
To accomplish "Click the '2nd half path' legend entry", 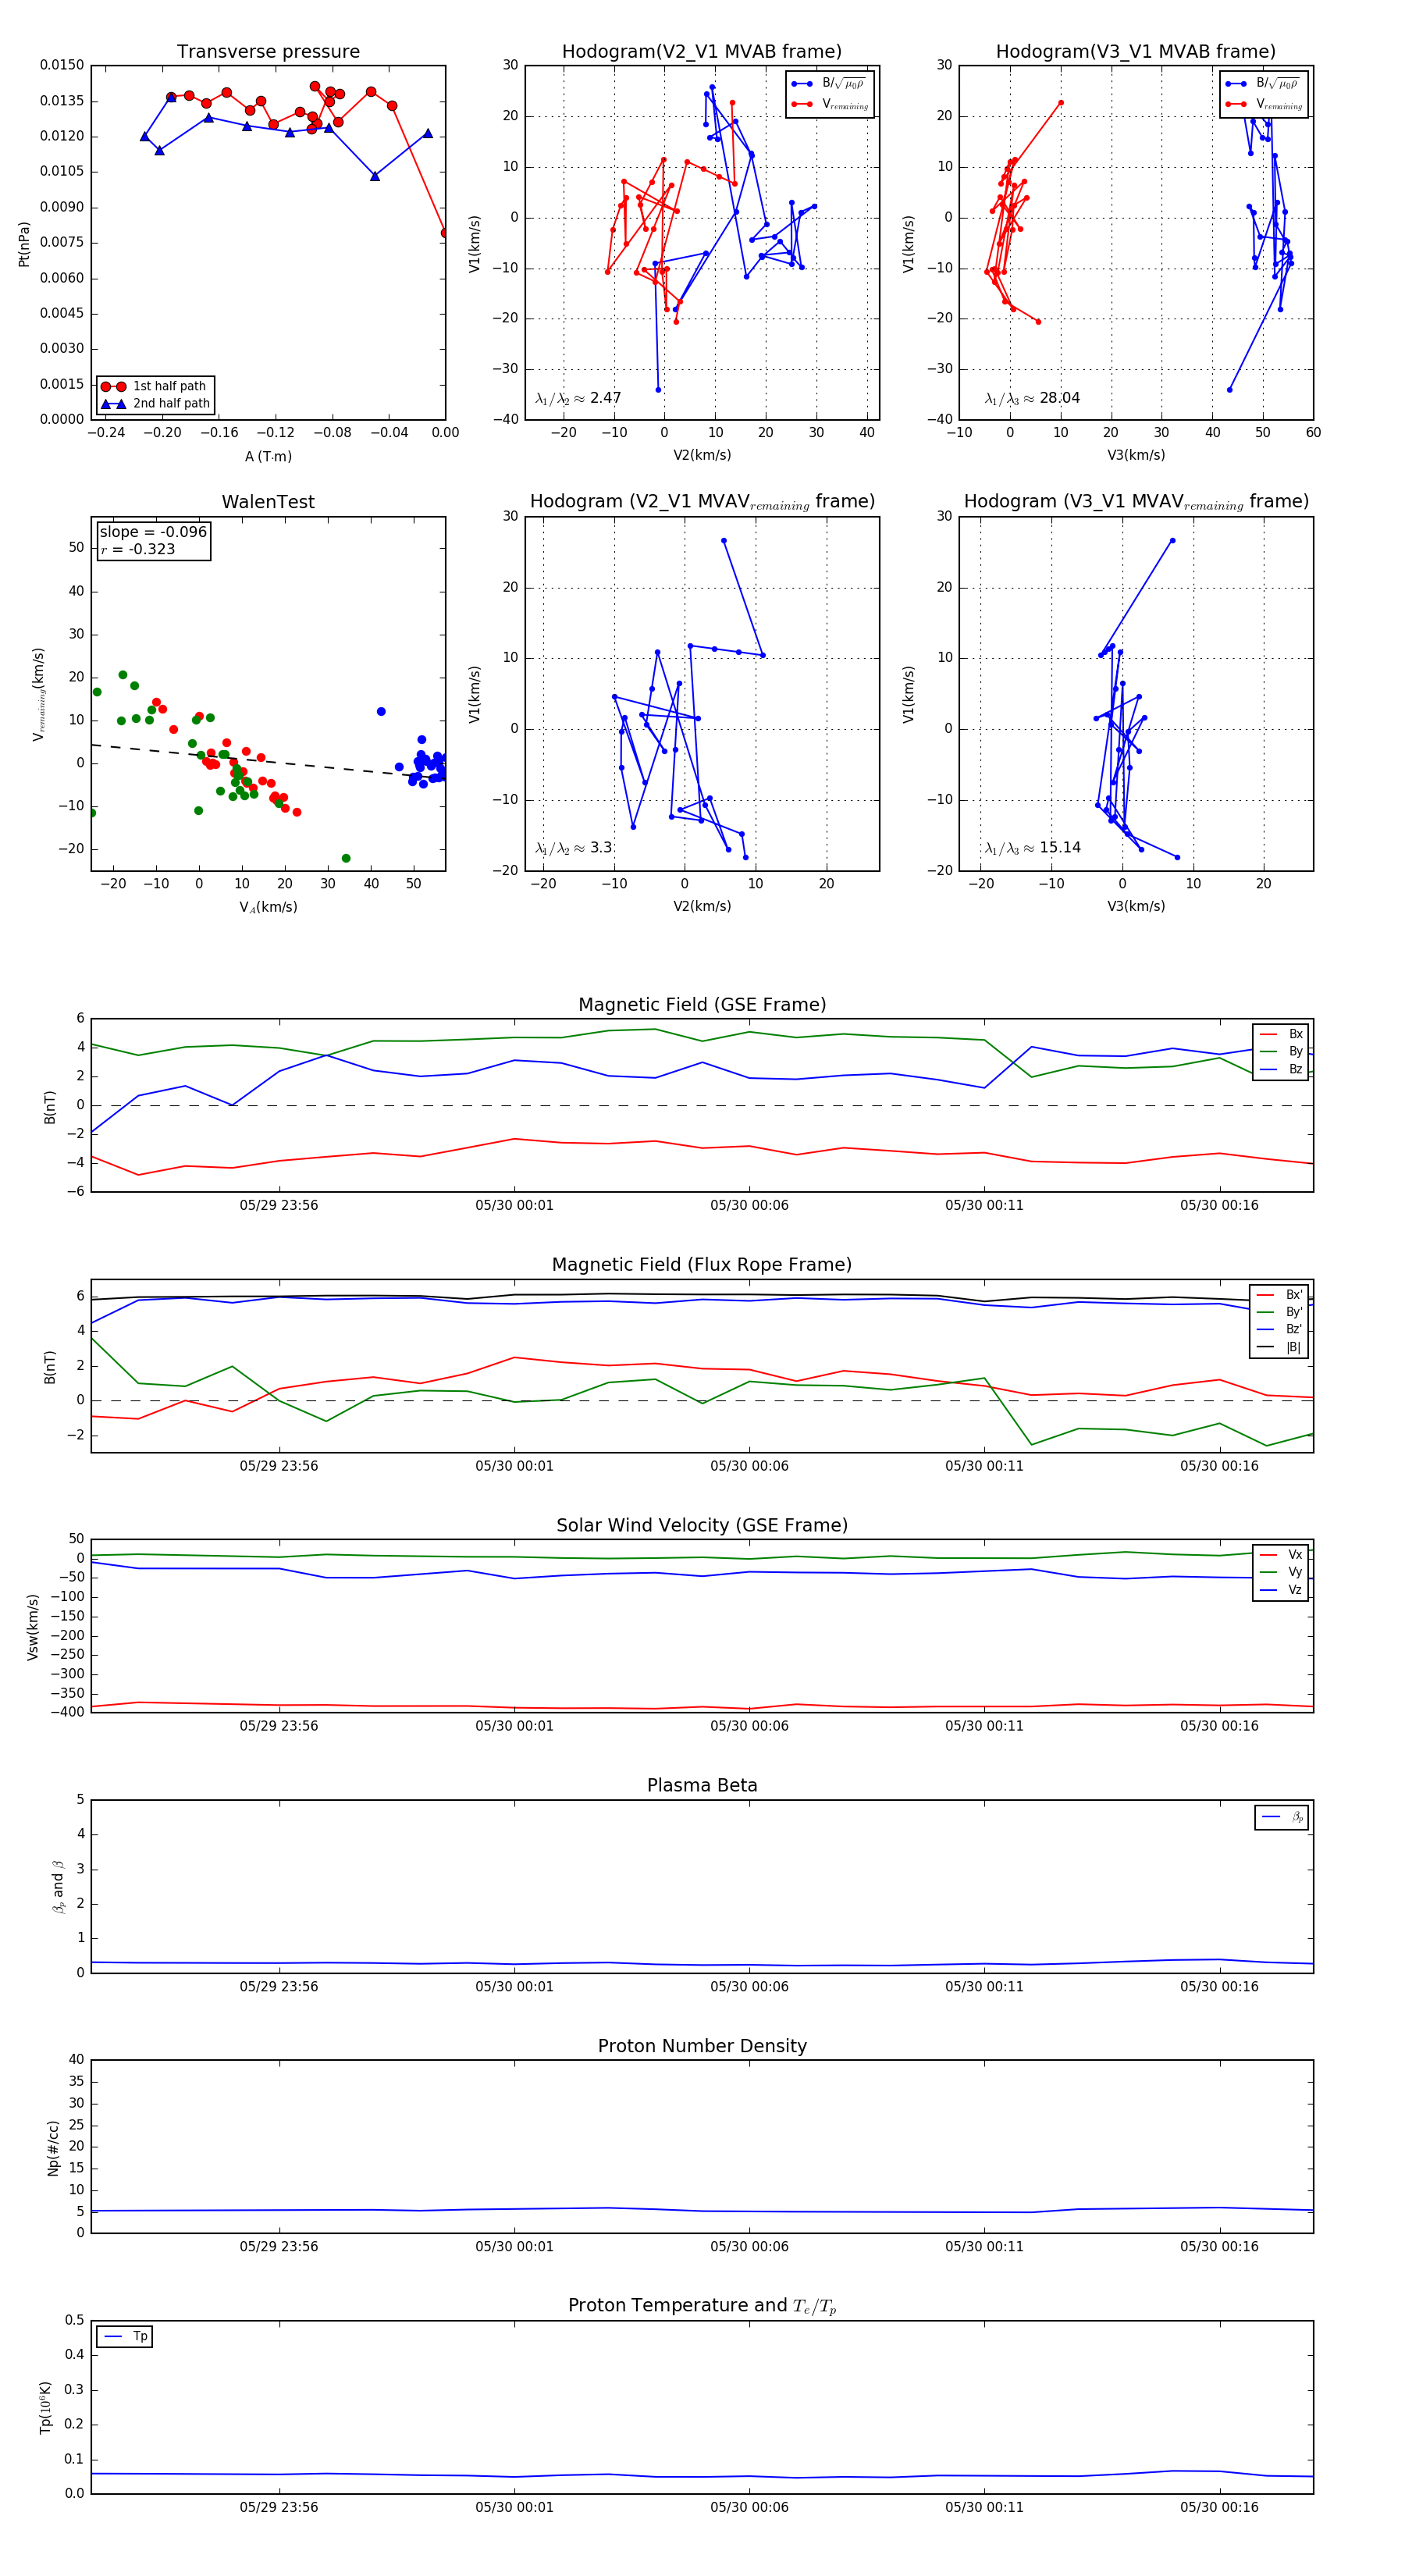I will click(x=155, y=404).
